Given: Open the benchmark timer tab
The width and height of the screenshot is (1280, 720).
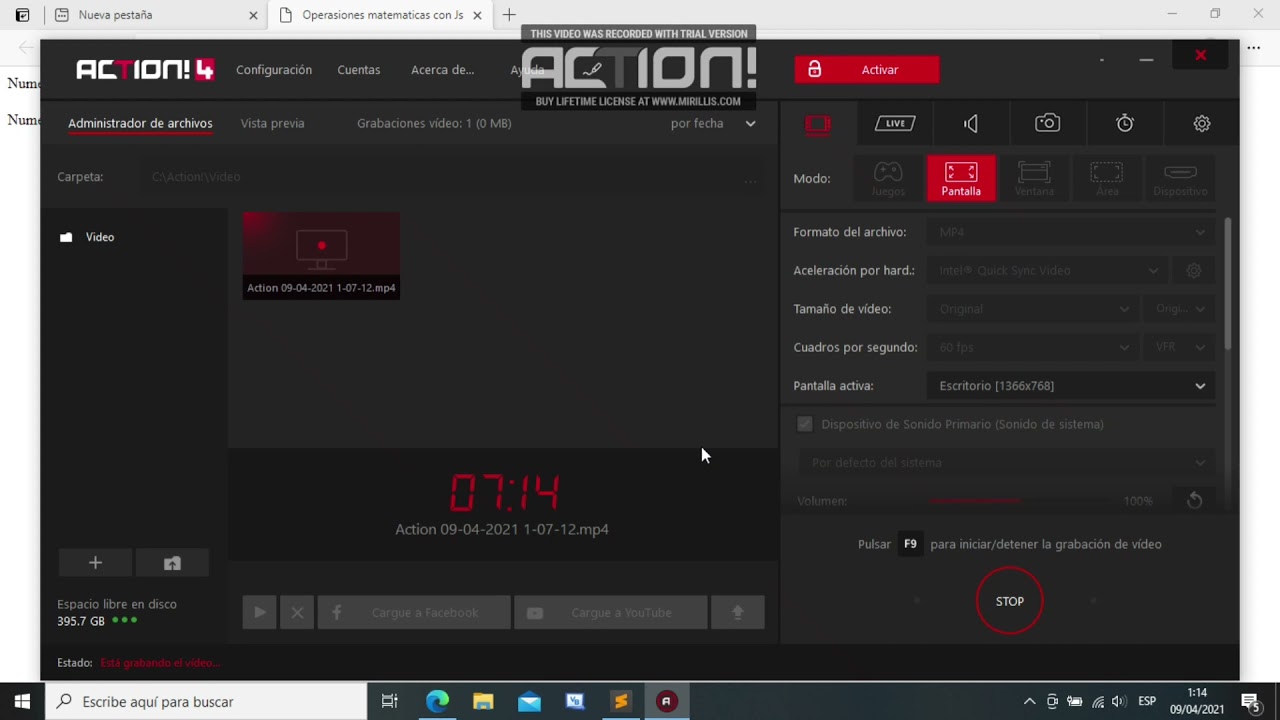Looking at the screenshot, I should 1125,123.
